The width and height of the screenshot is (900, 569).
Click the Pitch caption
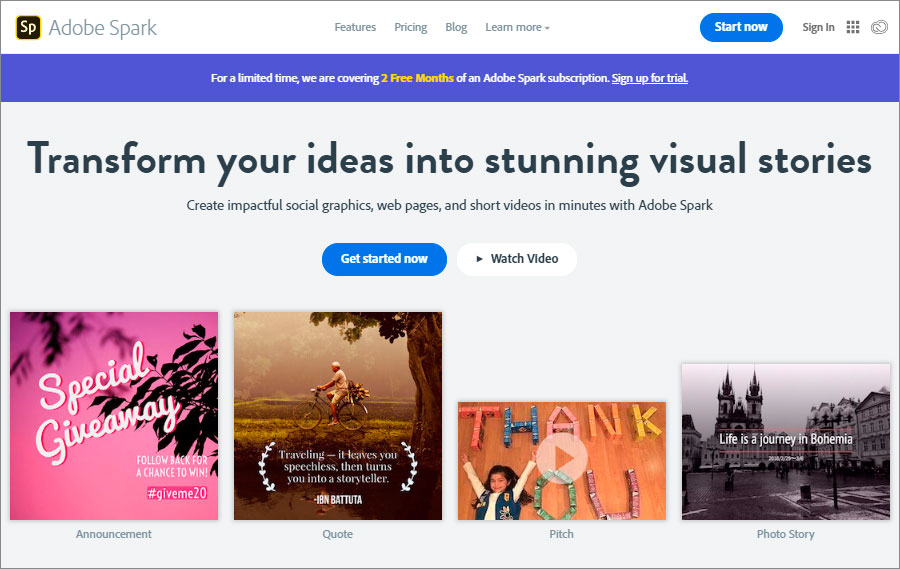(561, 534)
